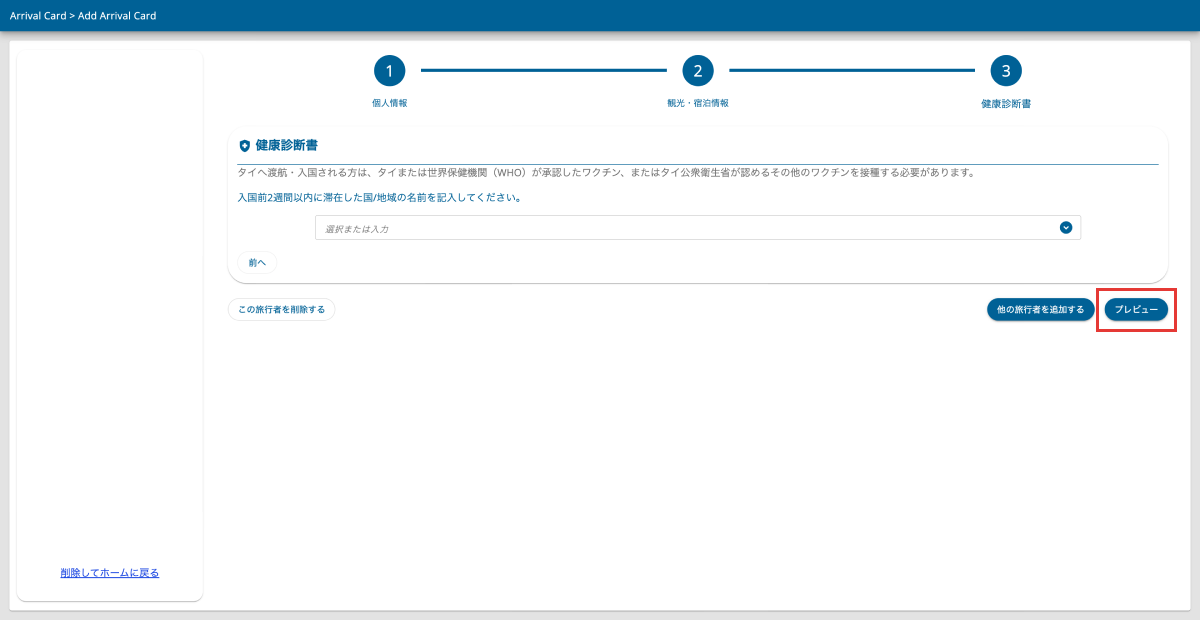Select the 個人情報 step label
This screenshot has width=1200, height=620.
pos(389,101)
